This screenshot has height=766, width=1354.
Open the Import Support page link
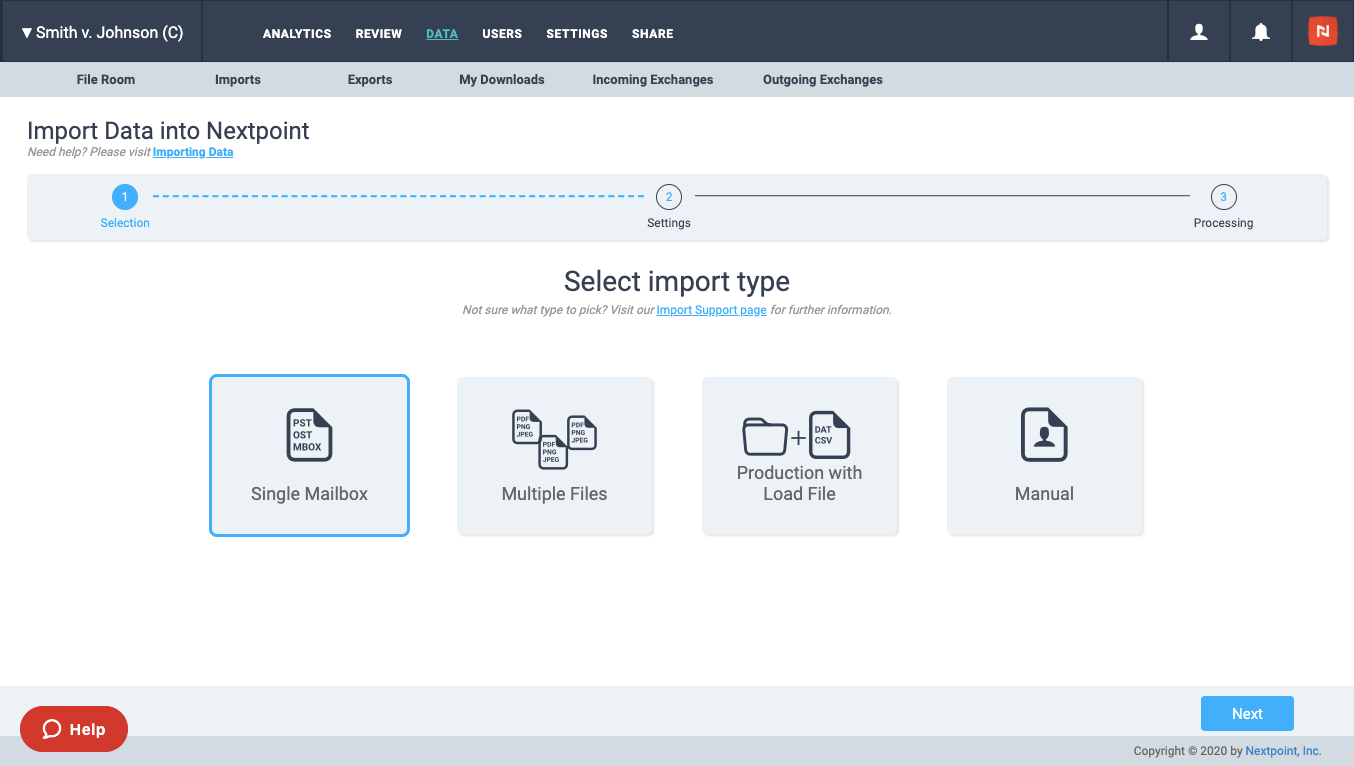(x=711, y=310)
